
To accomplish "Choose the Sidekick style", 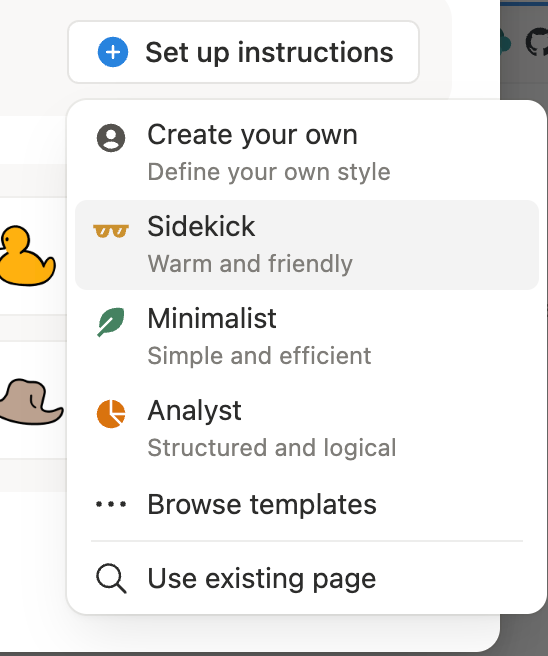I will pyautogui.click(x=307, y=245).
